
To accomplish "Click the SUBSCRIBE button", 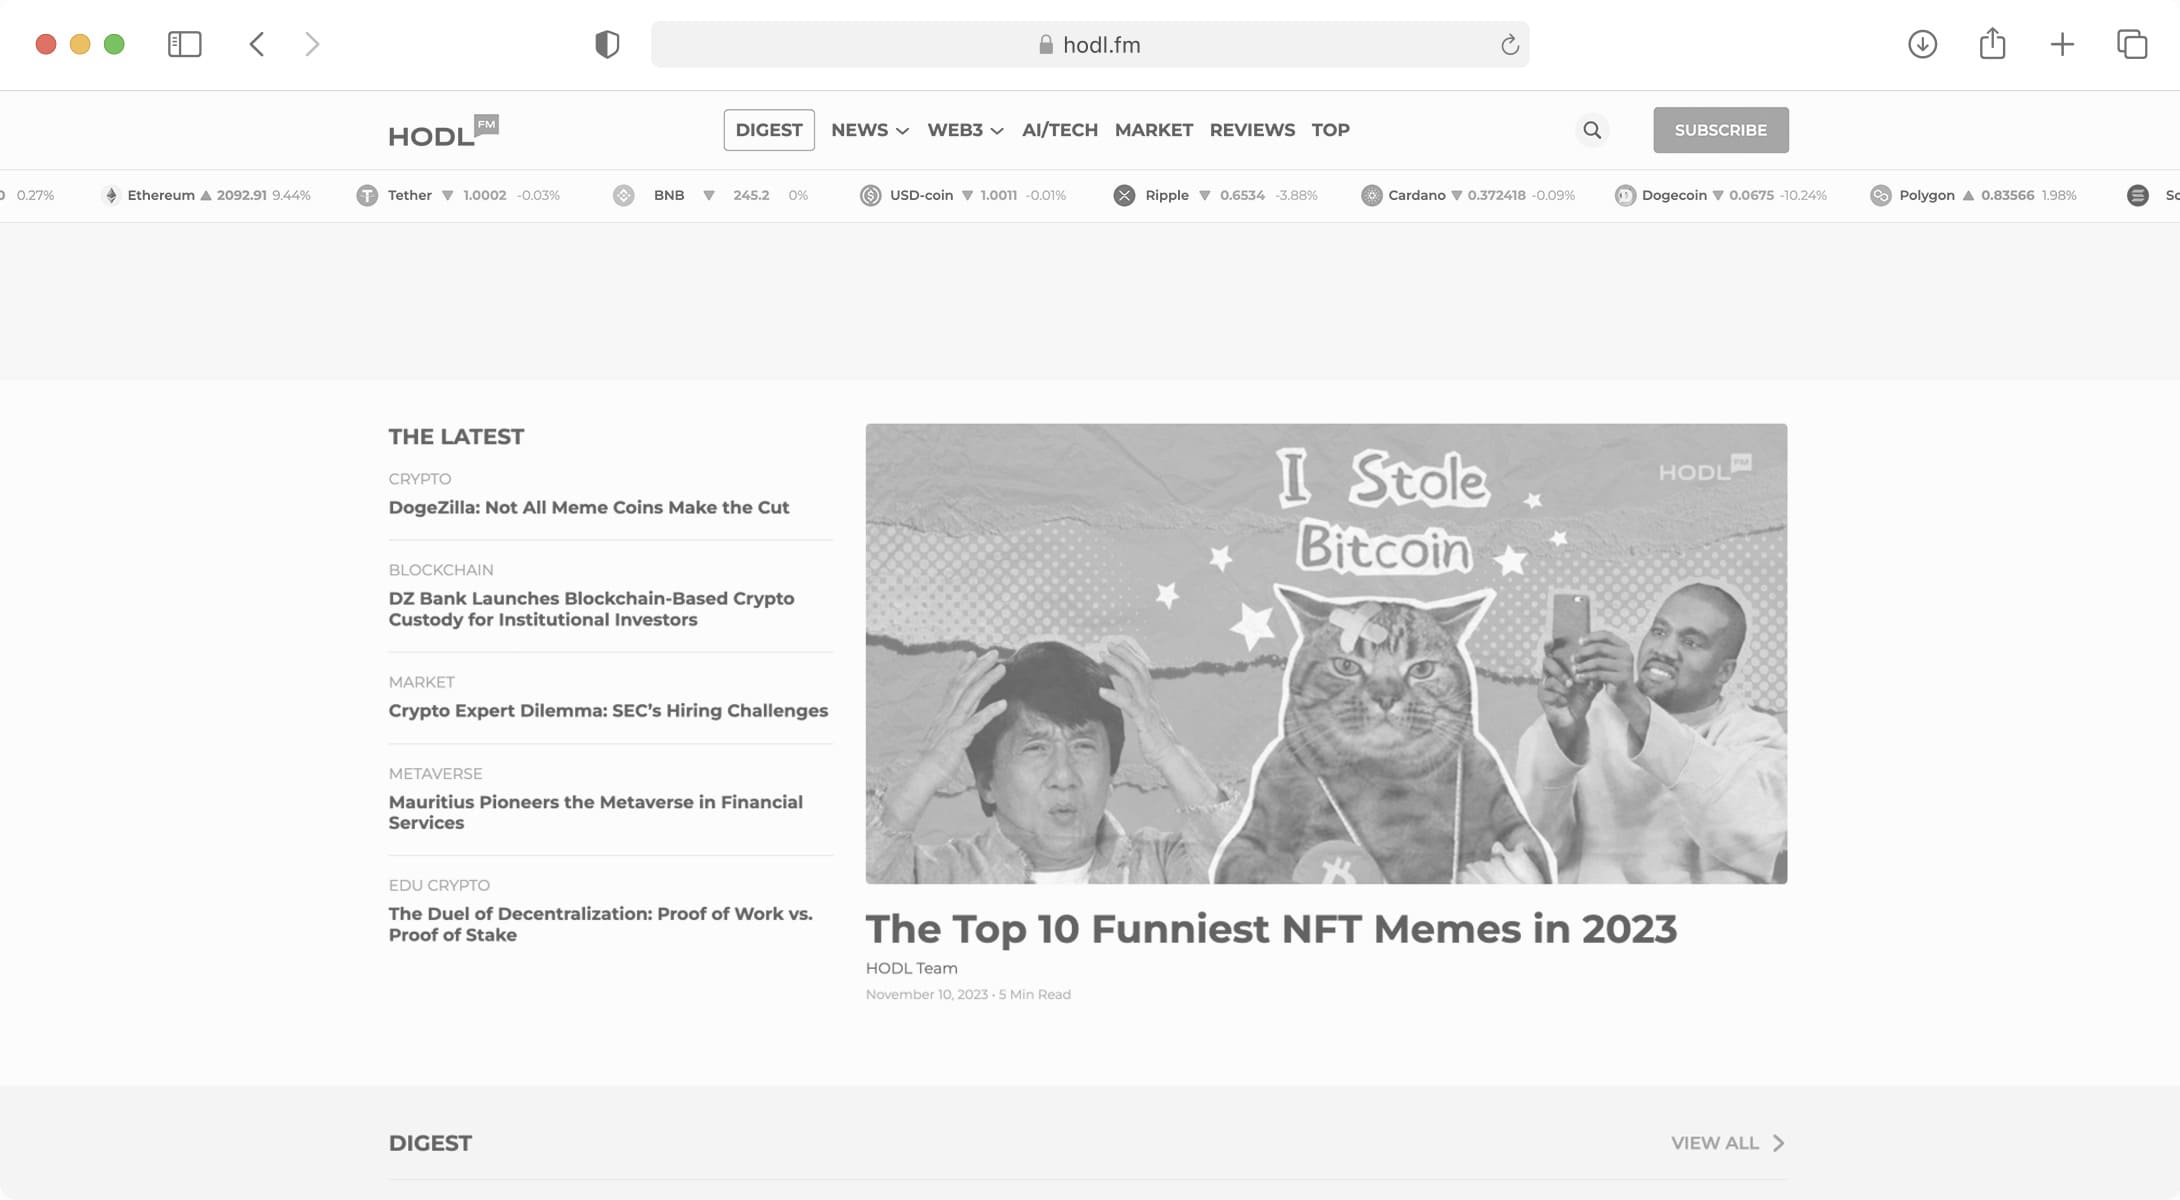I will [x=1720, y=130].
